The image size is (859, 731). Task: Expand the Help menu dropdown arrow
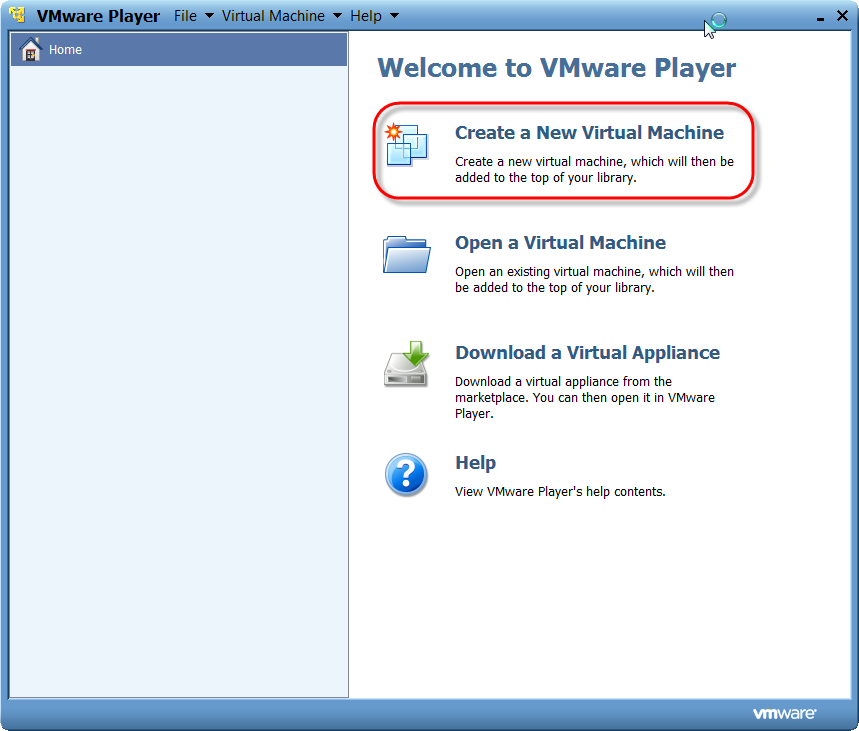(x=394, y=16)
